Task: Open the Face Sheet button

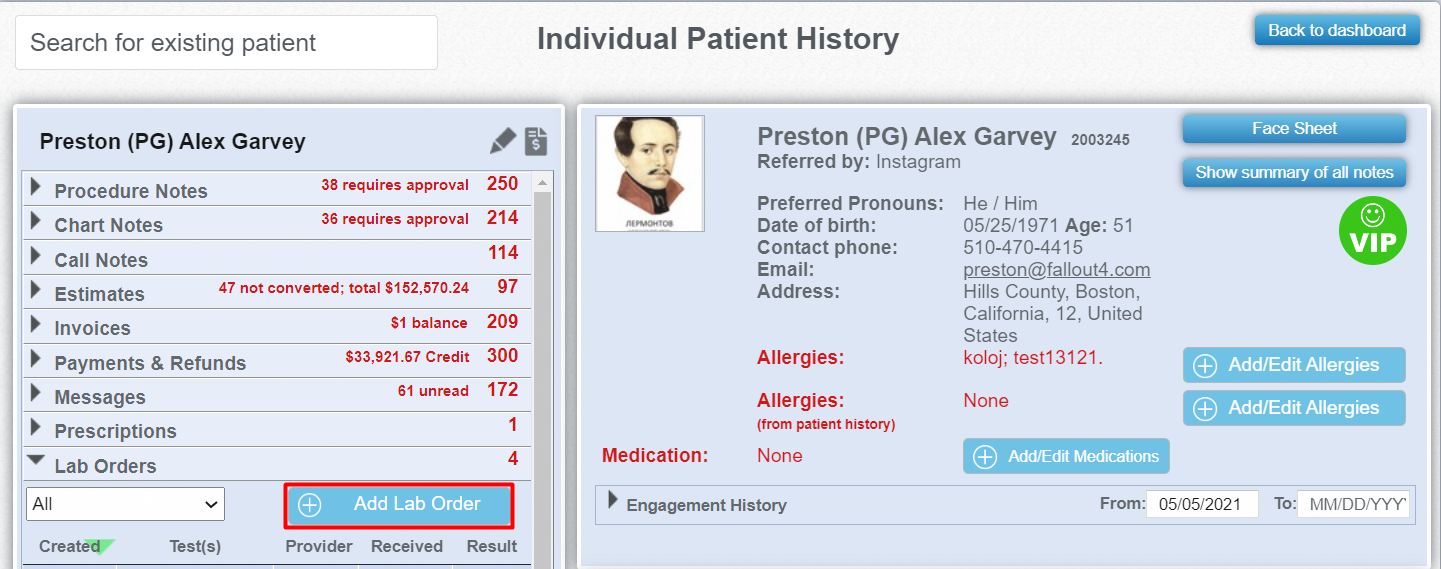Action: point(1294,128)
